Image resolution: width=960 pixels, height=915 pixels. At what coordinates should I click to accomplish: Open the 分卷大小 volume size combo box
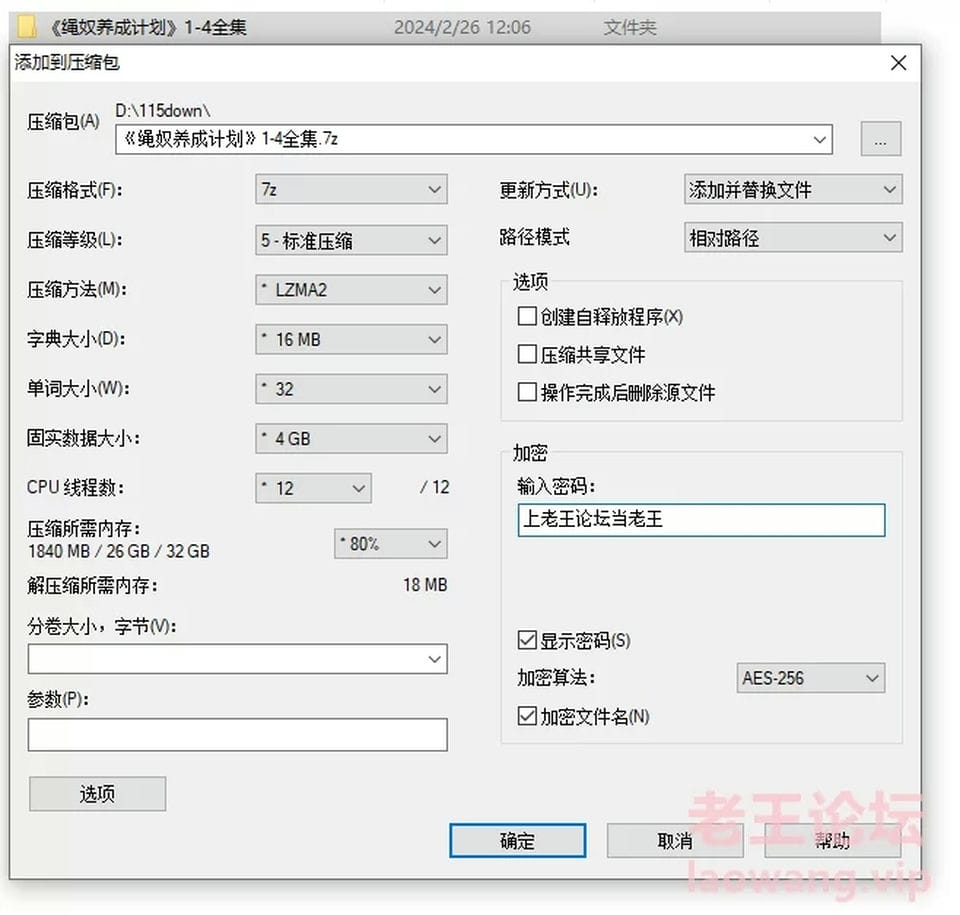[x=238, y=659]
